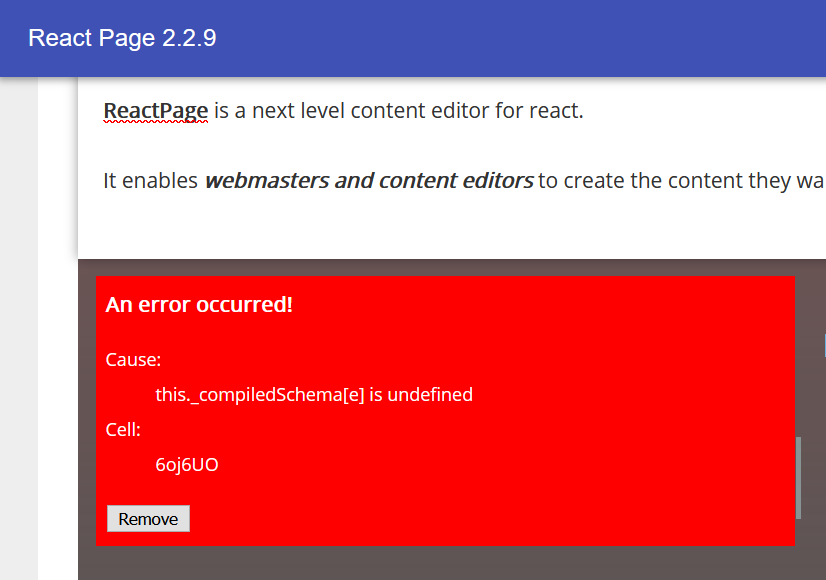Screen dimensions: 826x580
Task: Click the React Page 2.2.9 header title
Action: [122, 38]
